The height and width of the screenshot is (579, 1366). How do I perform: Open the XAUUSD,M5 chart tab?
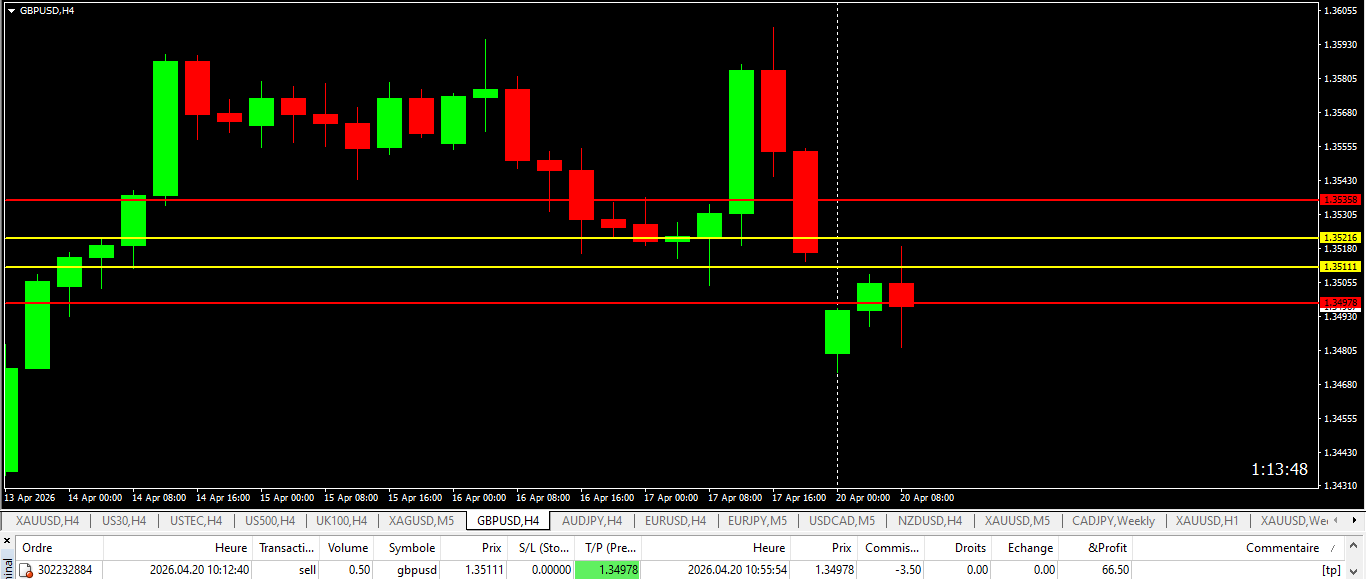tap(1017, 521)
